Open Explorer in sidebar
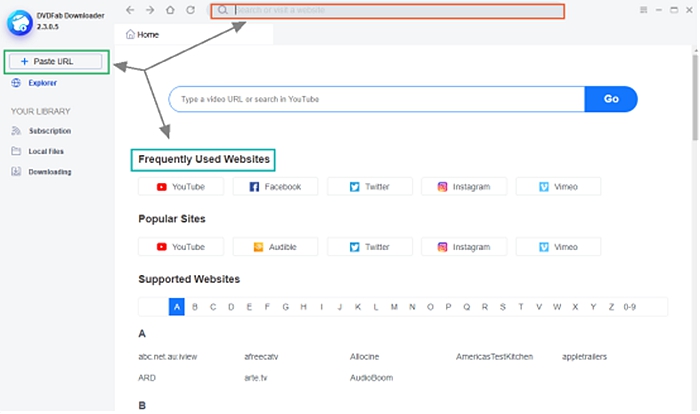Screen dimensions: 700x414 point(42,83)
